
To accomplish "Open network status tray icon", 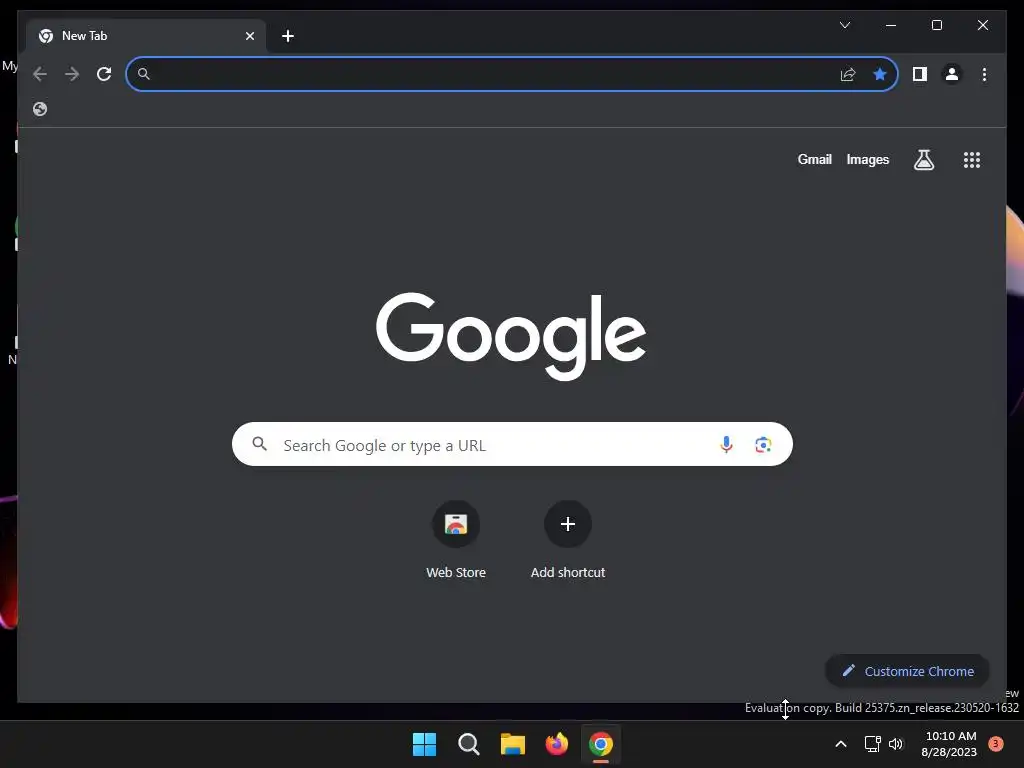I will (872, 744).
